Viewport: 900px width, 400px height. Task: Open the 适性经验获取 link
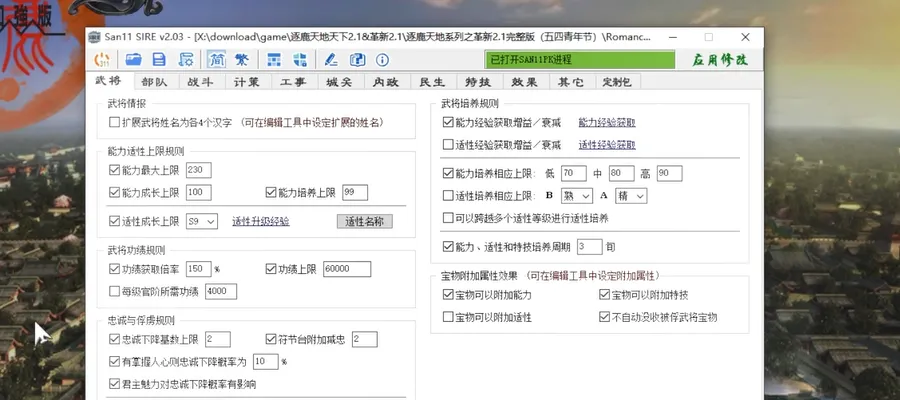click(x=607, y=145)
